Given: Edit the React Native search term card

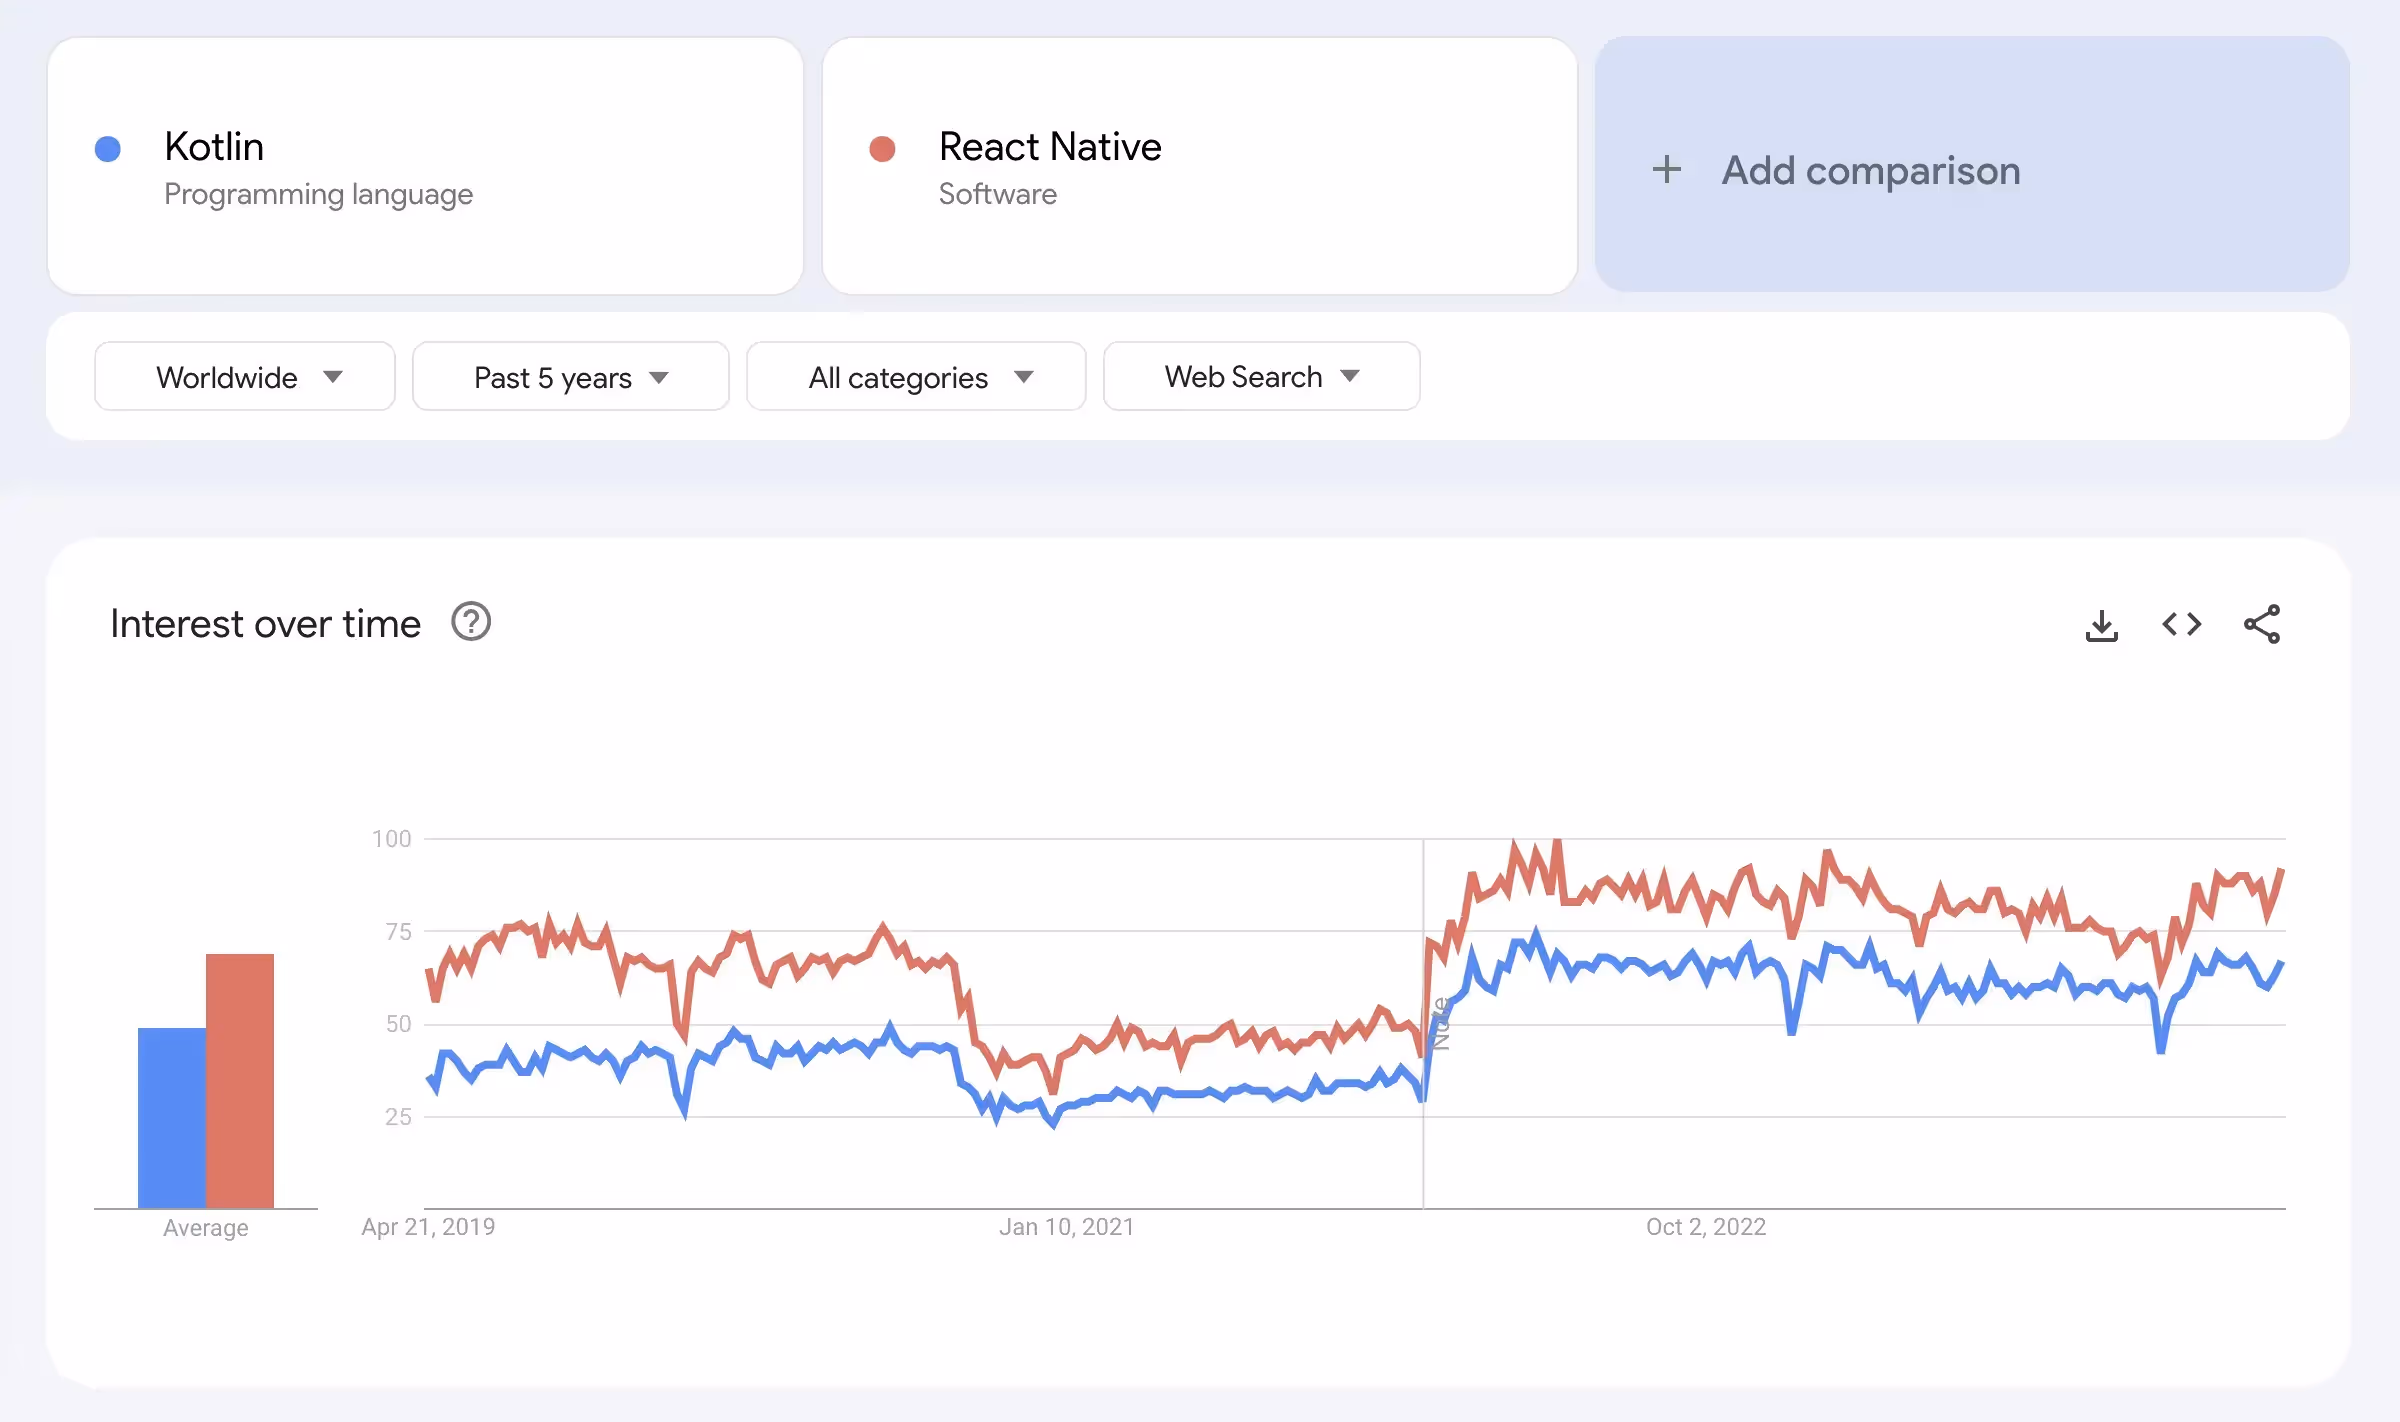Looking at the screenshot, I should pyautogui.click(x=1199, y=167).
